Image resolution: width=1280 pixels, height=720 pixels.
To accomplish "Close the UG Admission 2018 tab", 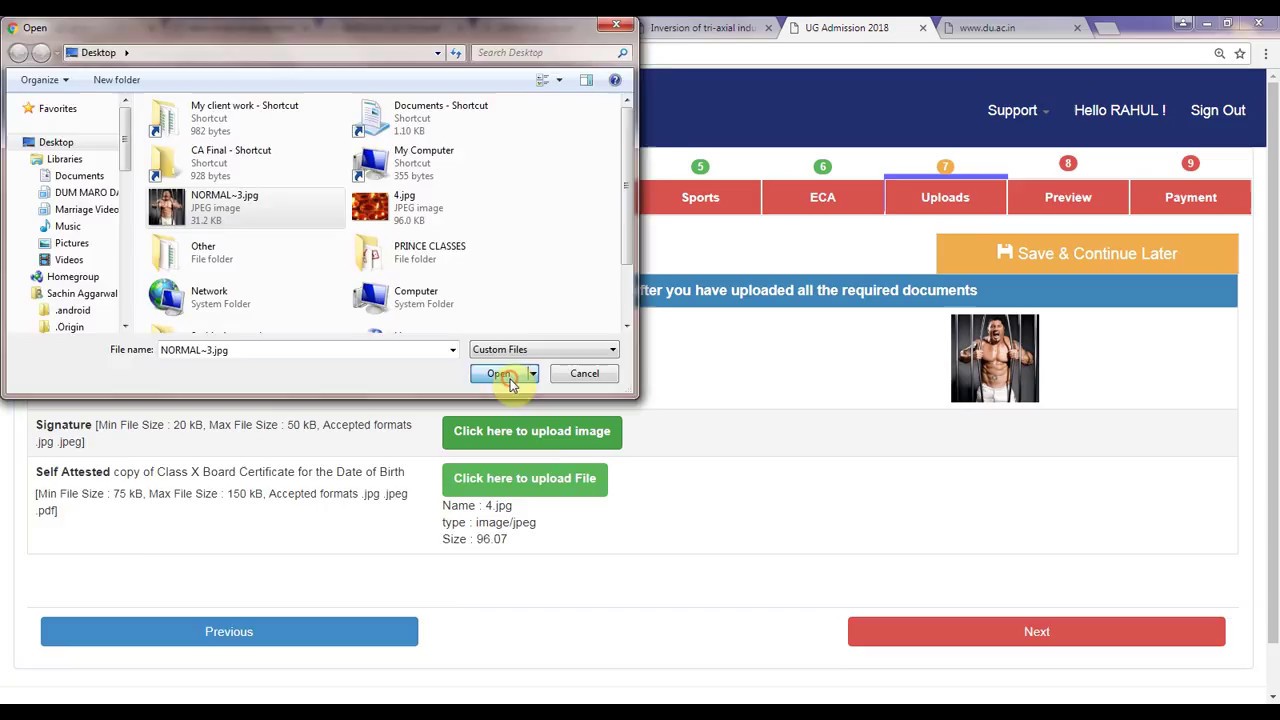I will 923,28.
